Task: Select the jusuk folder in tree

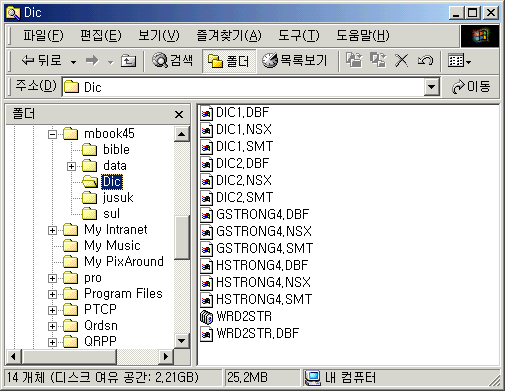Action: click(x=108, y=198)
